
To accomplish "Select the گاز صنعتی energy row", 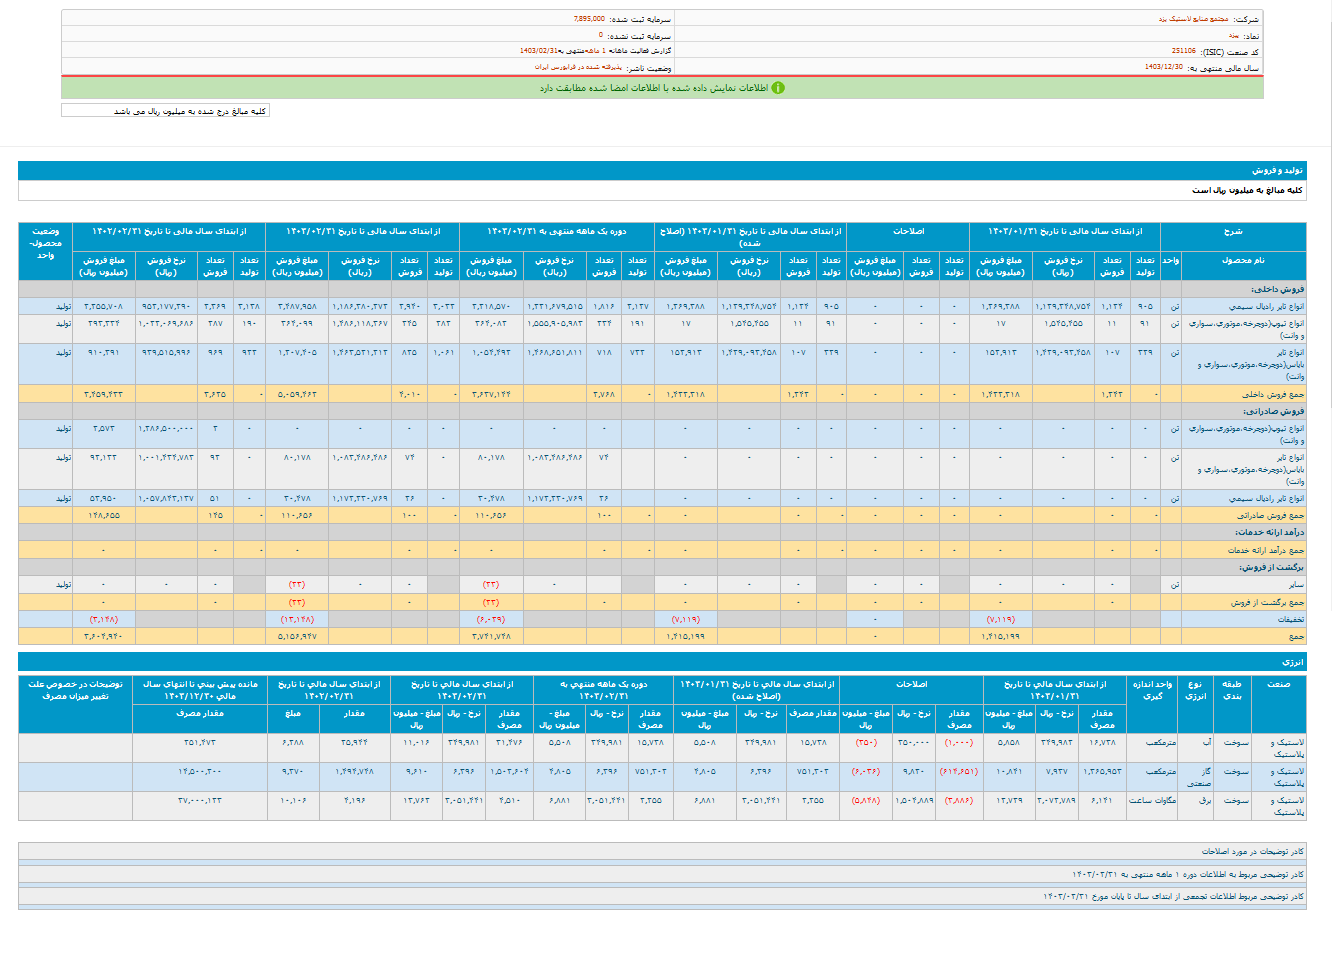I will (1198, 776).
